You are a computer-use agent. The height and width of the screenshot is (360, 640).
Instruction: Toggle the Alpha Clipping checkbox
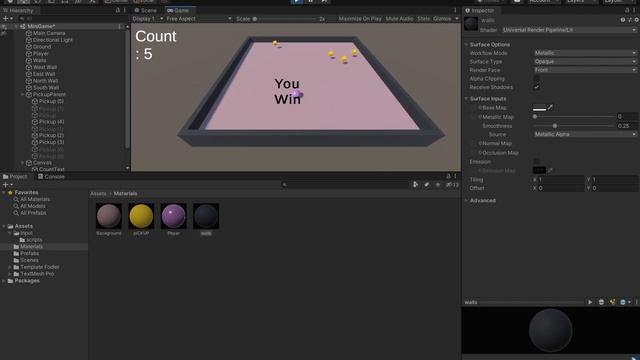pos(536,78)
